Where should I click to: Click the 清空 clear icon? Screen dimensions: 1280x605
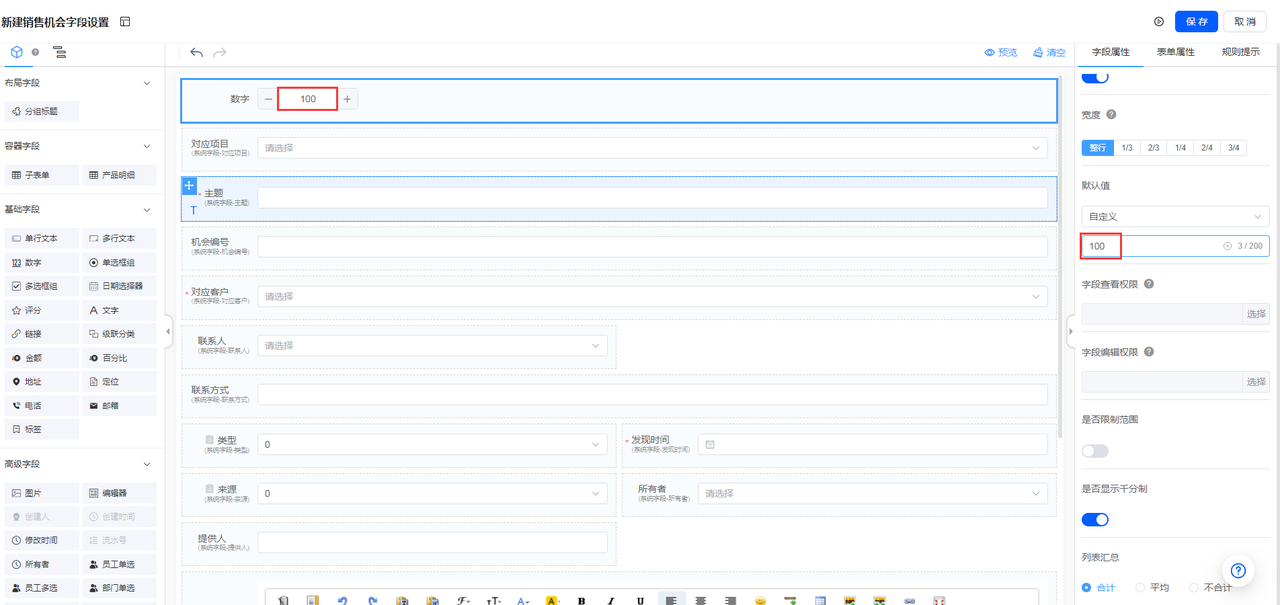1038,53
